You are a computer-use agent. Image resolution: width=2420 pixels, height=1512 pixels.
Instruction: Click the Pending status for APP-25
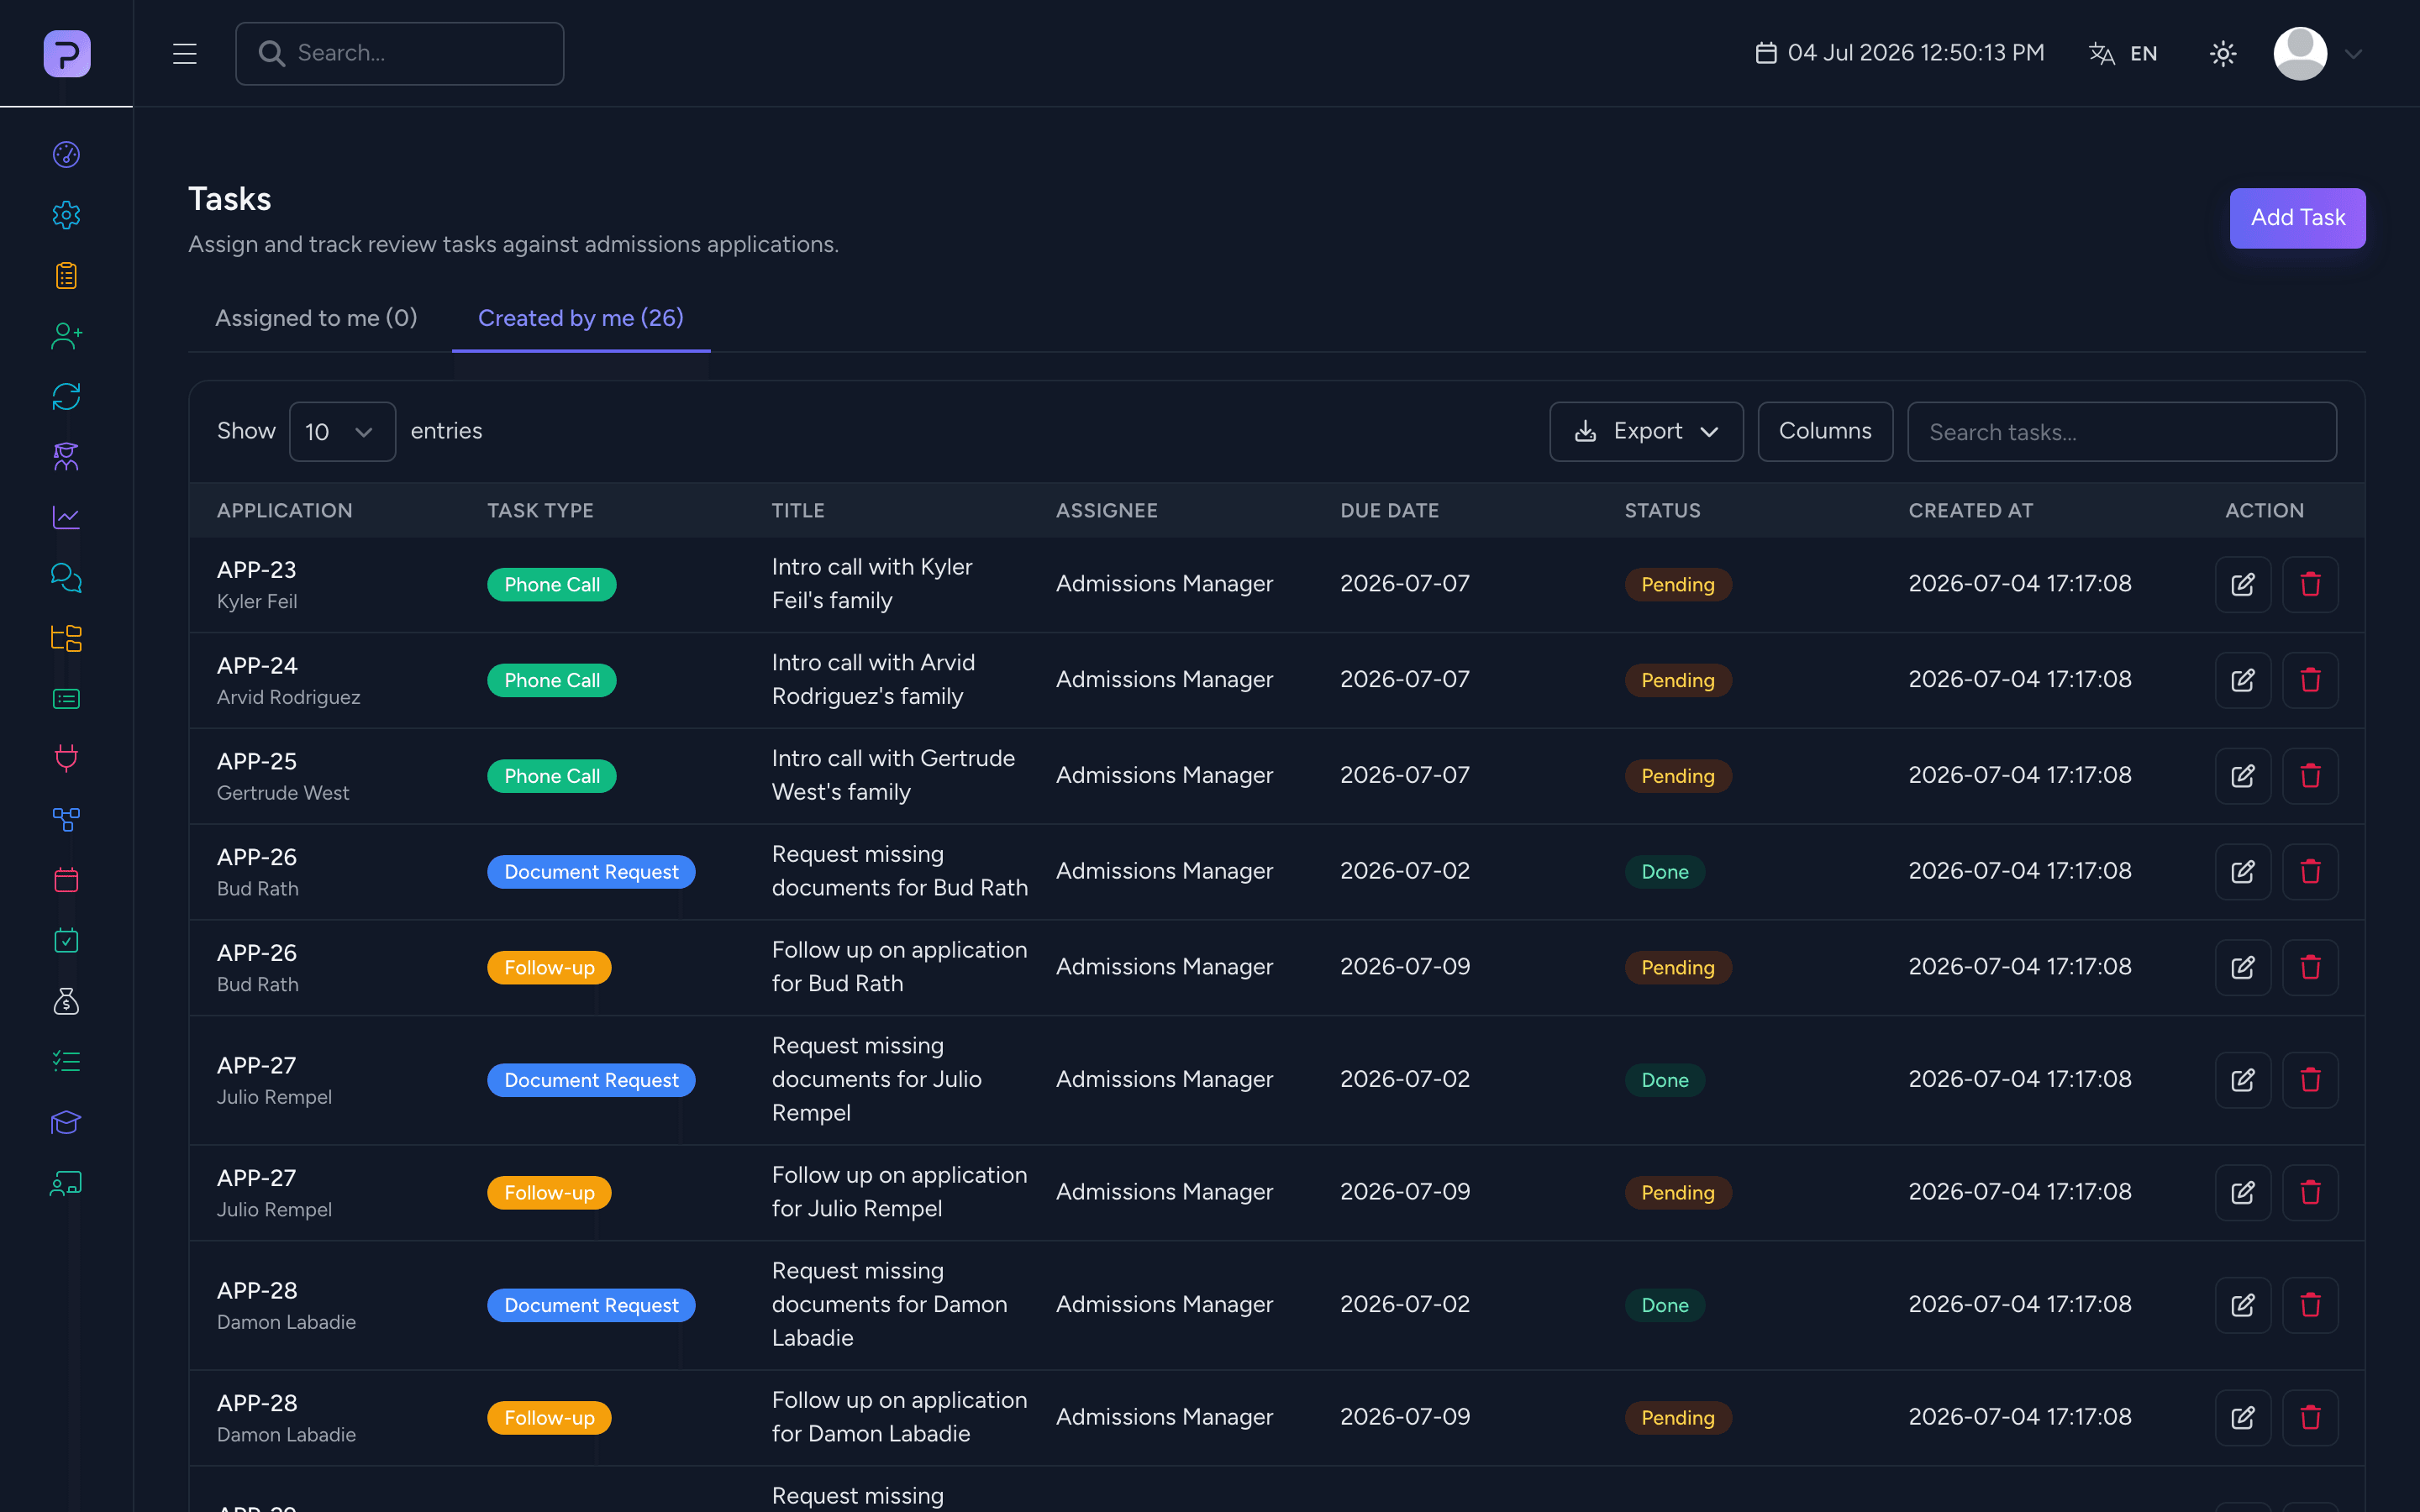pos(1677,777)
